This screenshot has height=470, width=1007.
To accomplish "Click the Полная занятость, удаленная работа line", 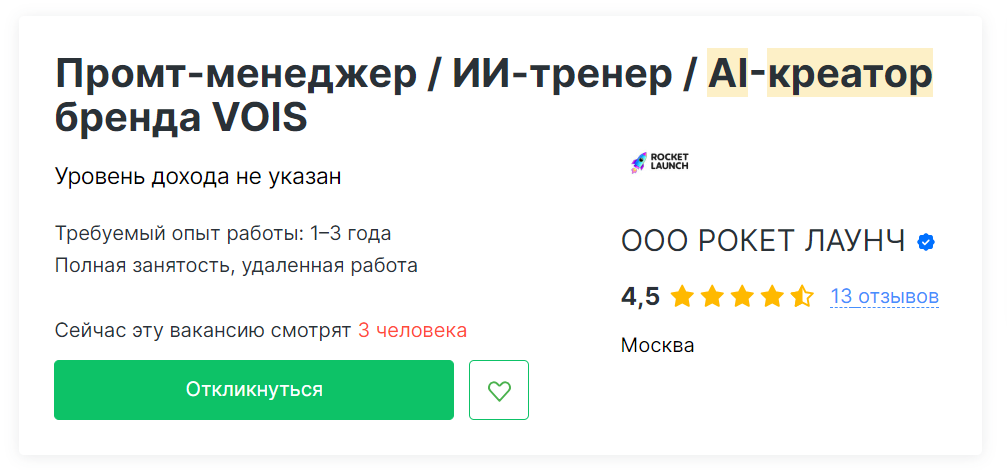I will (236, 265).
